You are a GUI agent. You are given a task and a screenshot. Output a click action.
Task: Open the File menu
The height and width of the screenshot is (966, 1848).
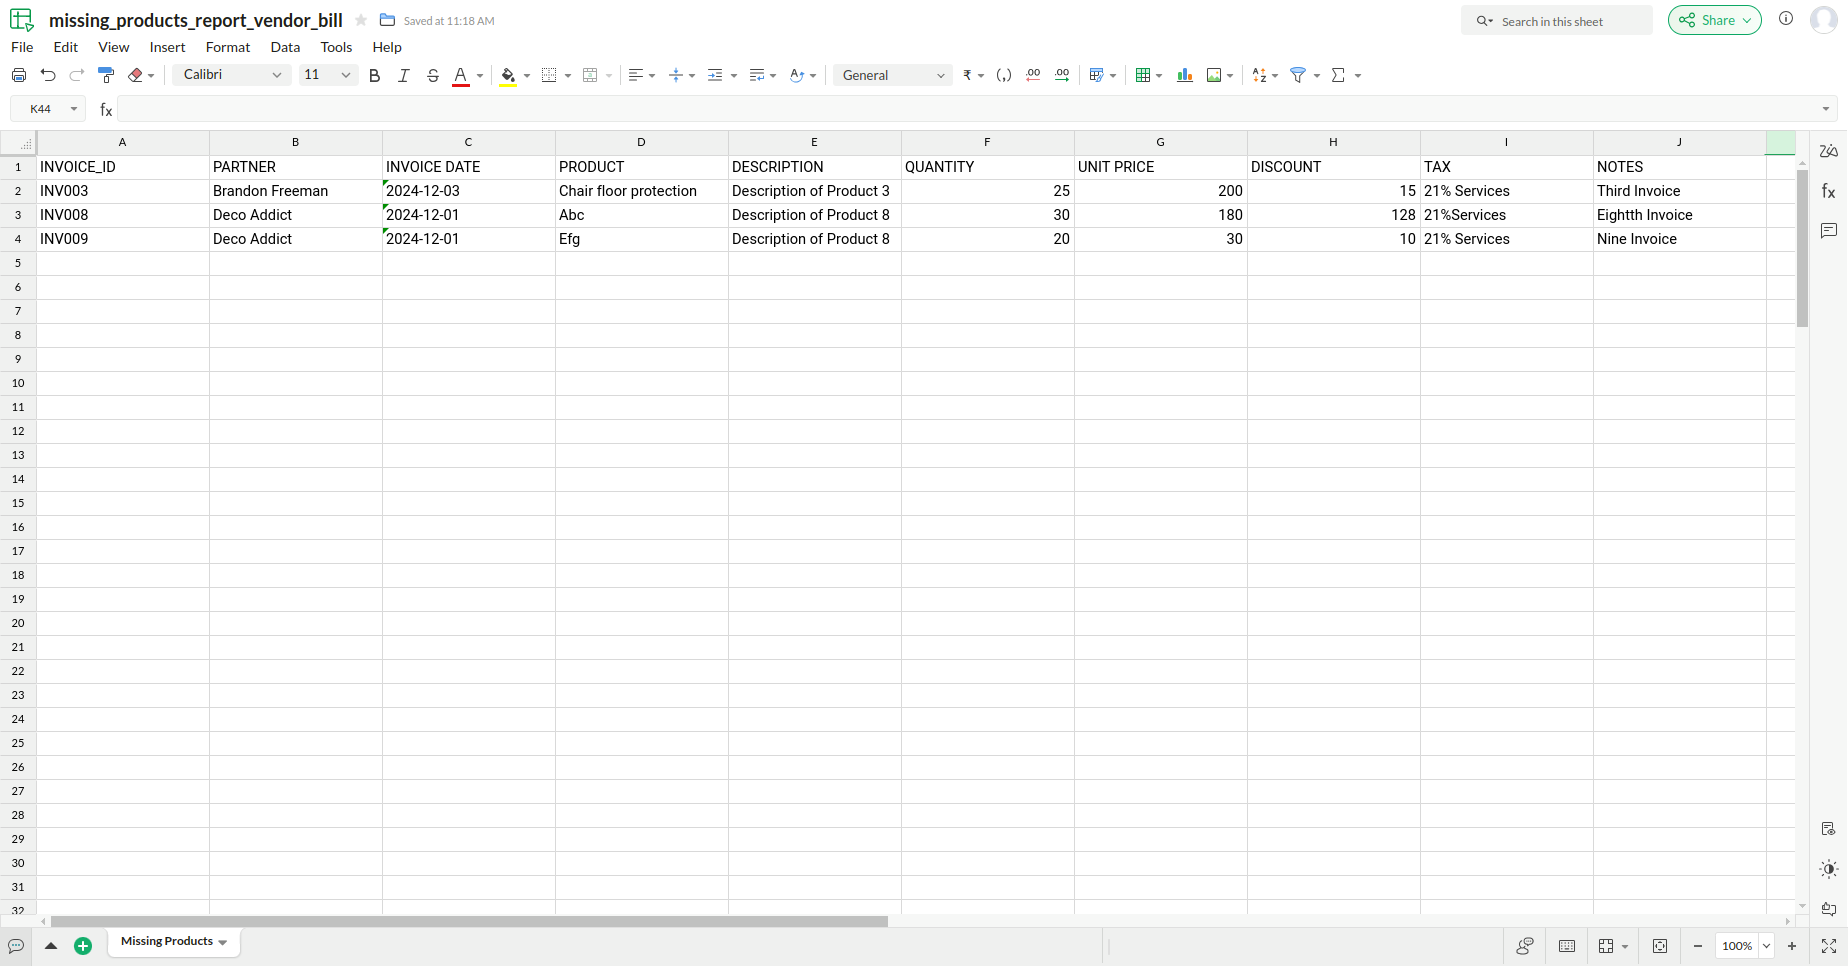click(x=22, y=47)
